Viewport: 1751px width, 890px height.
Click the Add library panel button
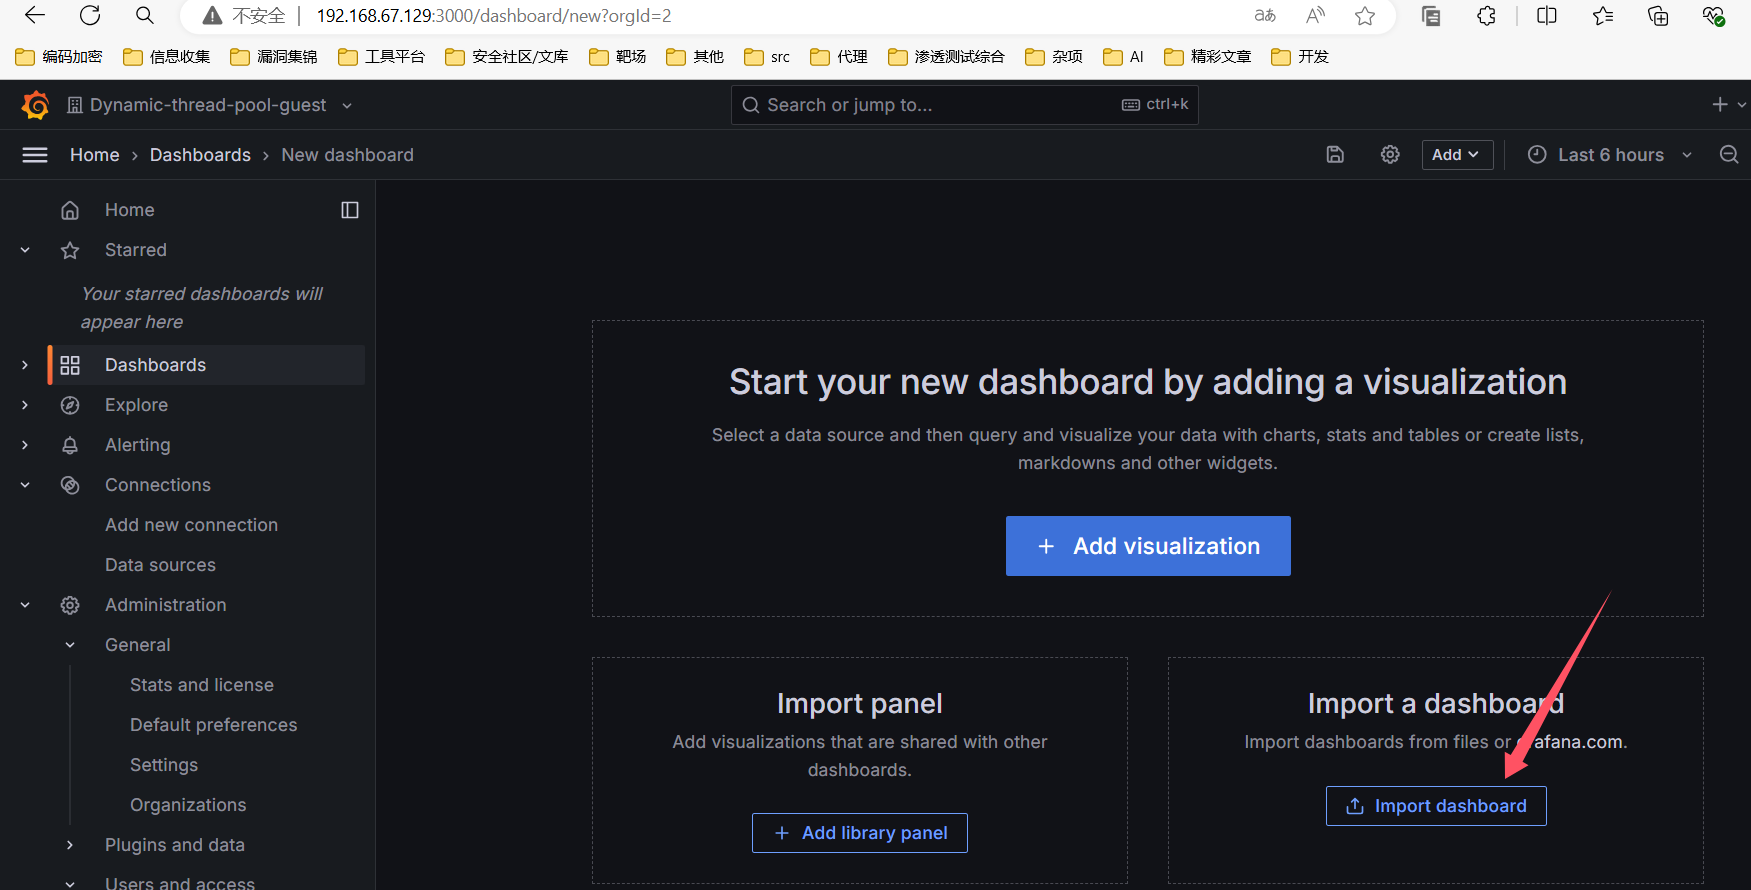(860, 833)
